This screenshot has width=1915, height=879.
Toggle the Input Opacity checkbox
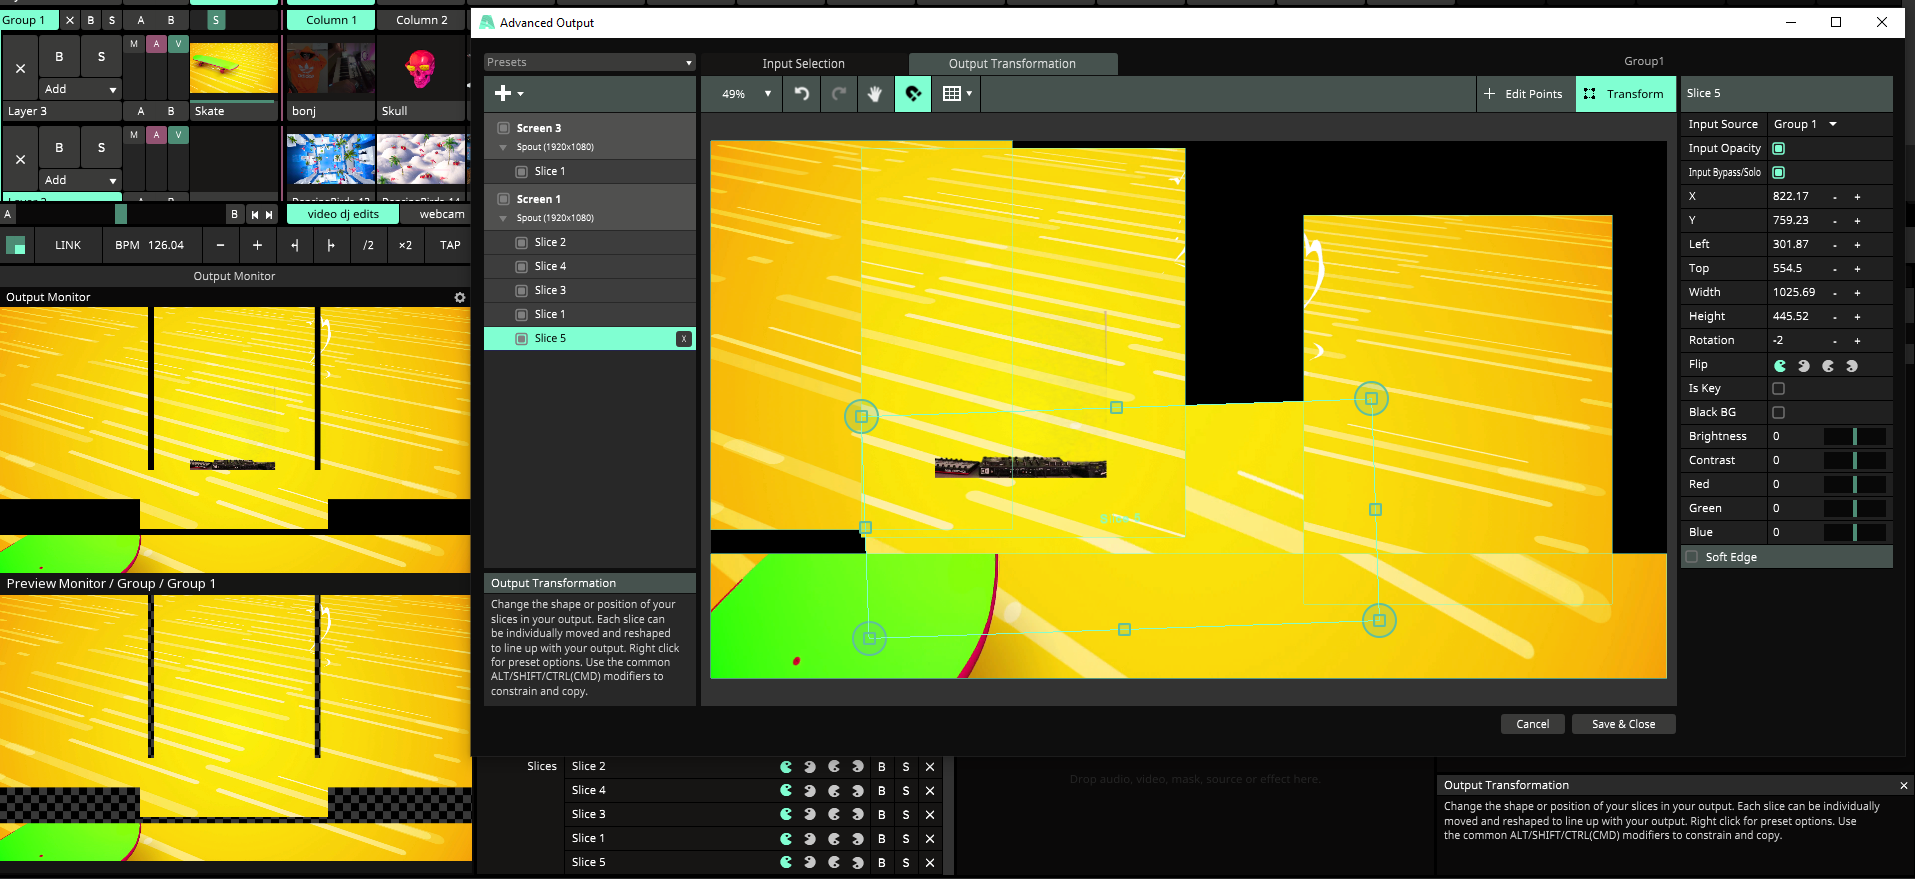[1778, 149]
